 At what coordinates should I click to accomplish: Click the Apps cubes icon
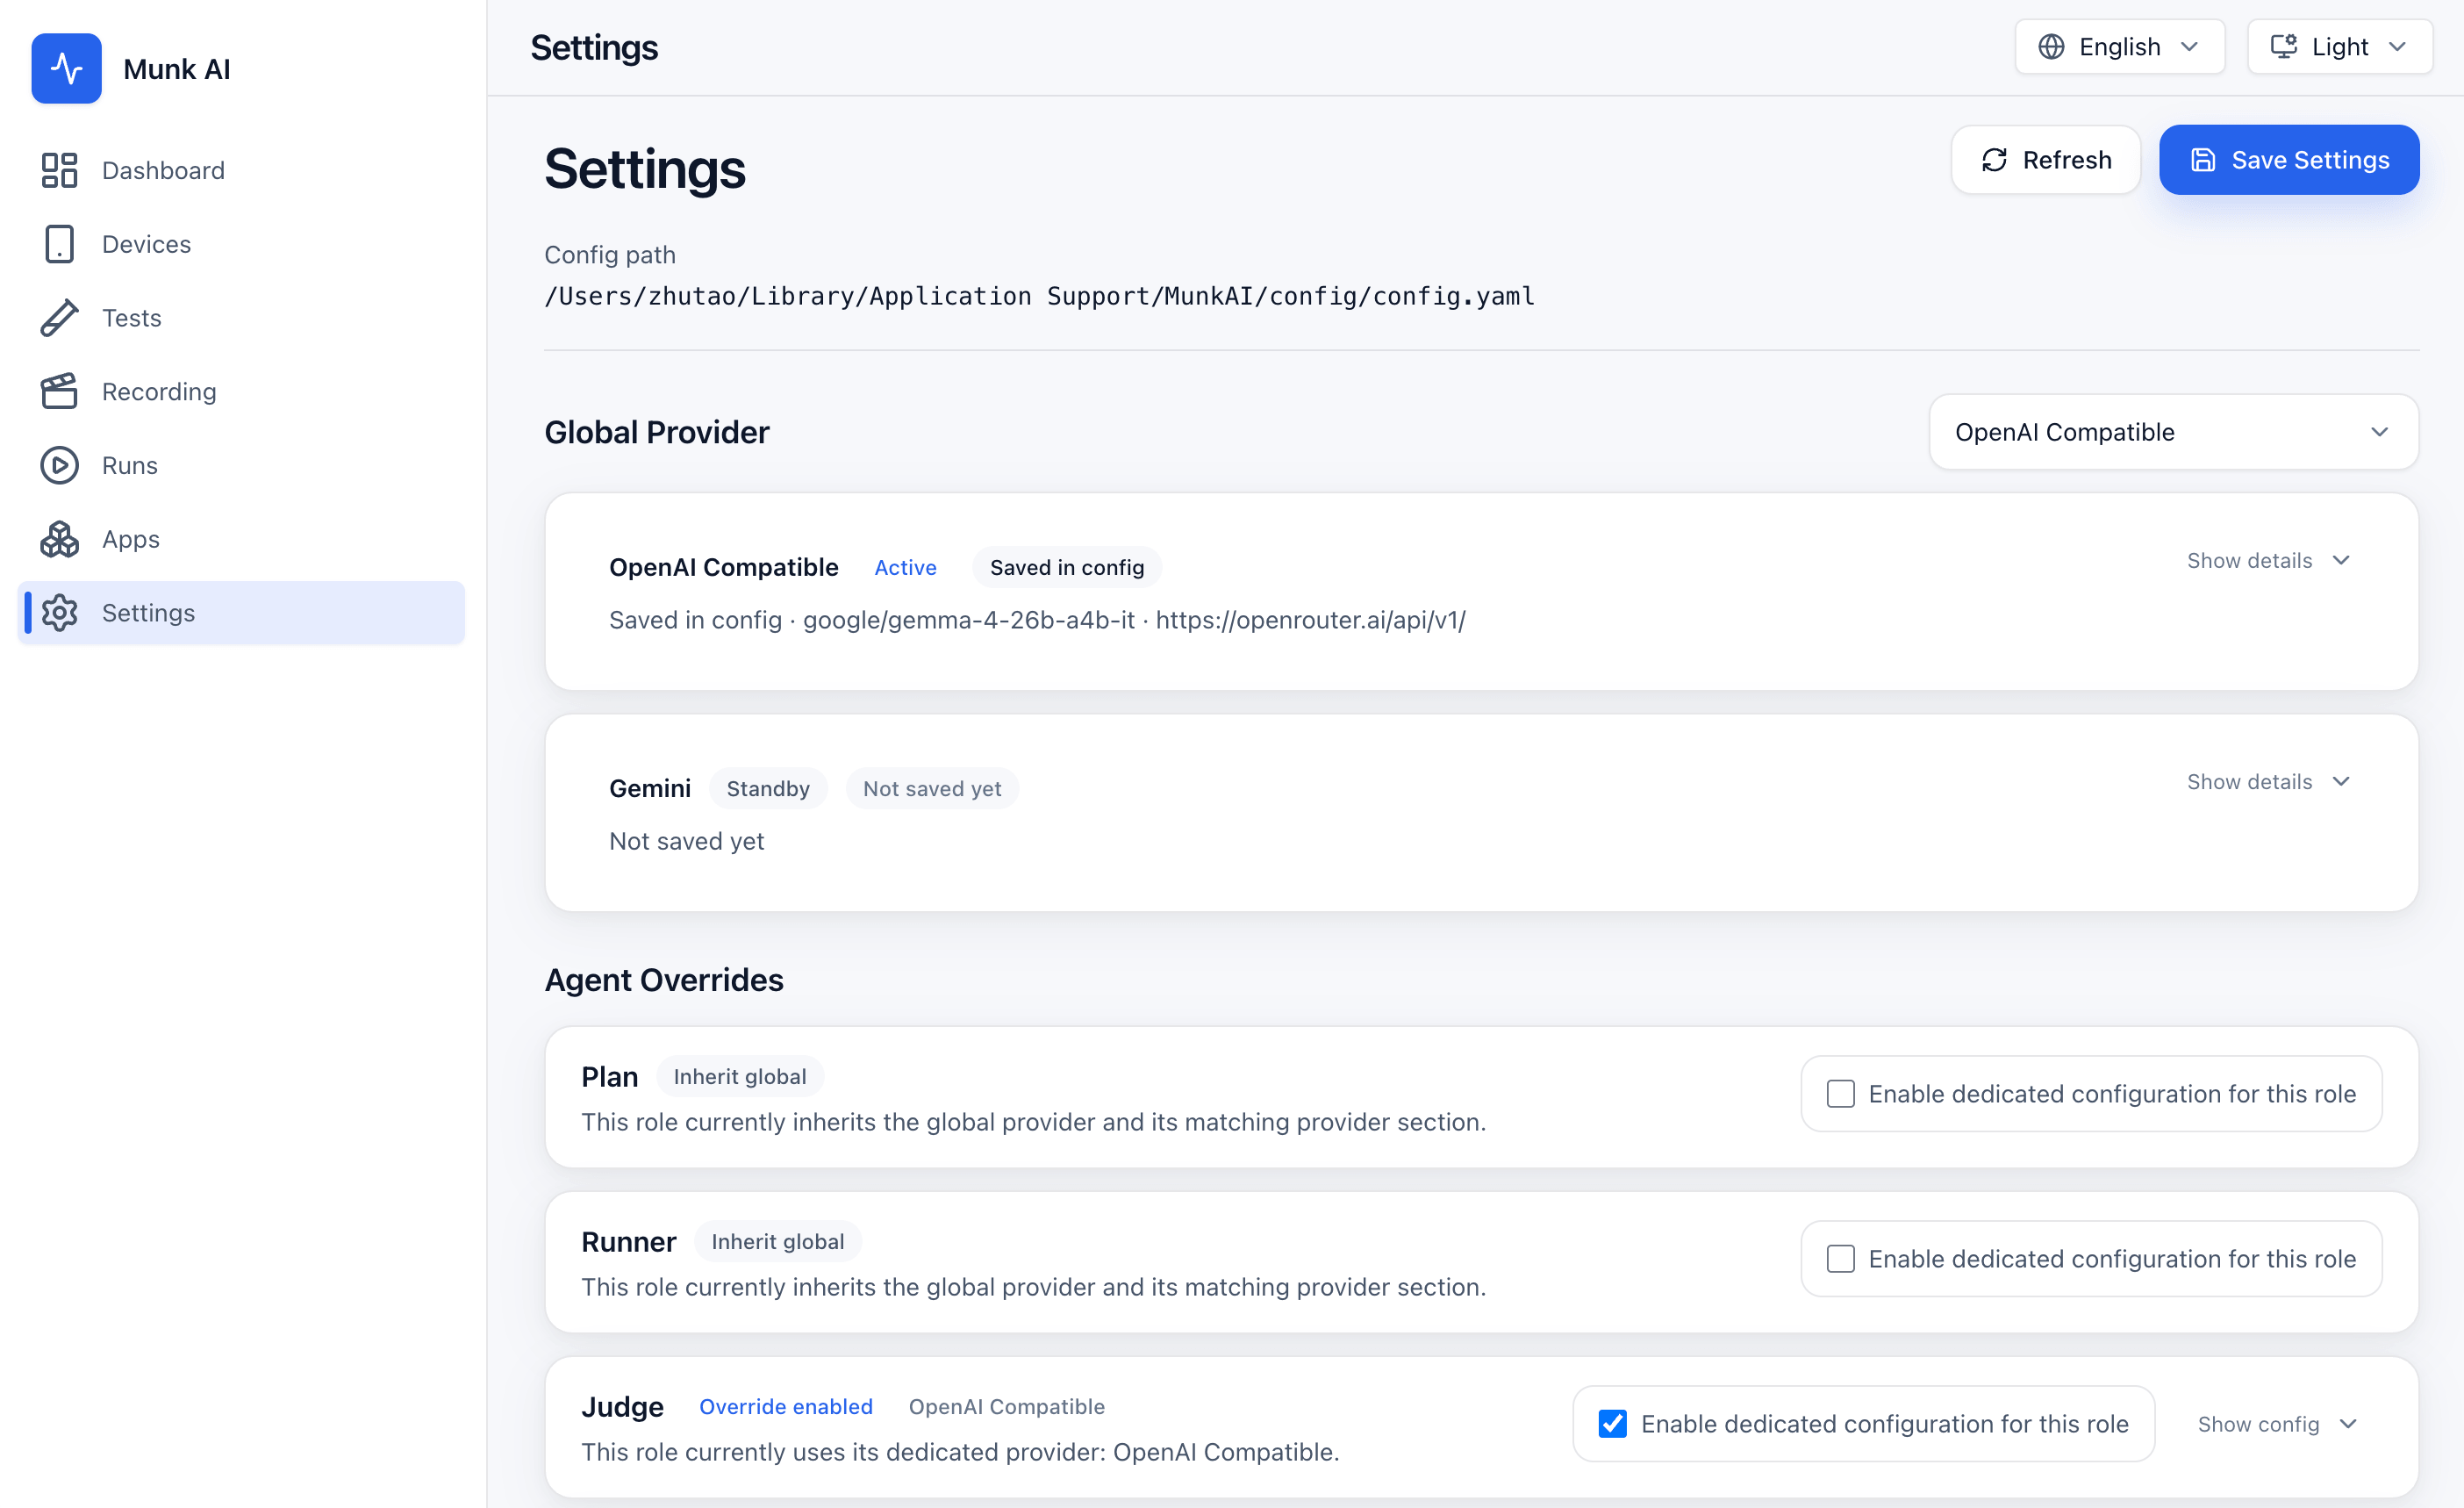pos(59,539)
